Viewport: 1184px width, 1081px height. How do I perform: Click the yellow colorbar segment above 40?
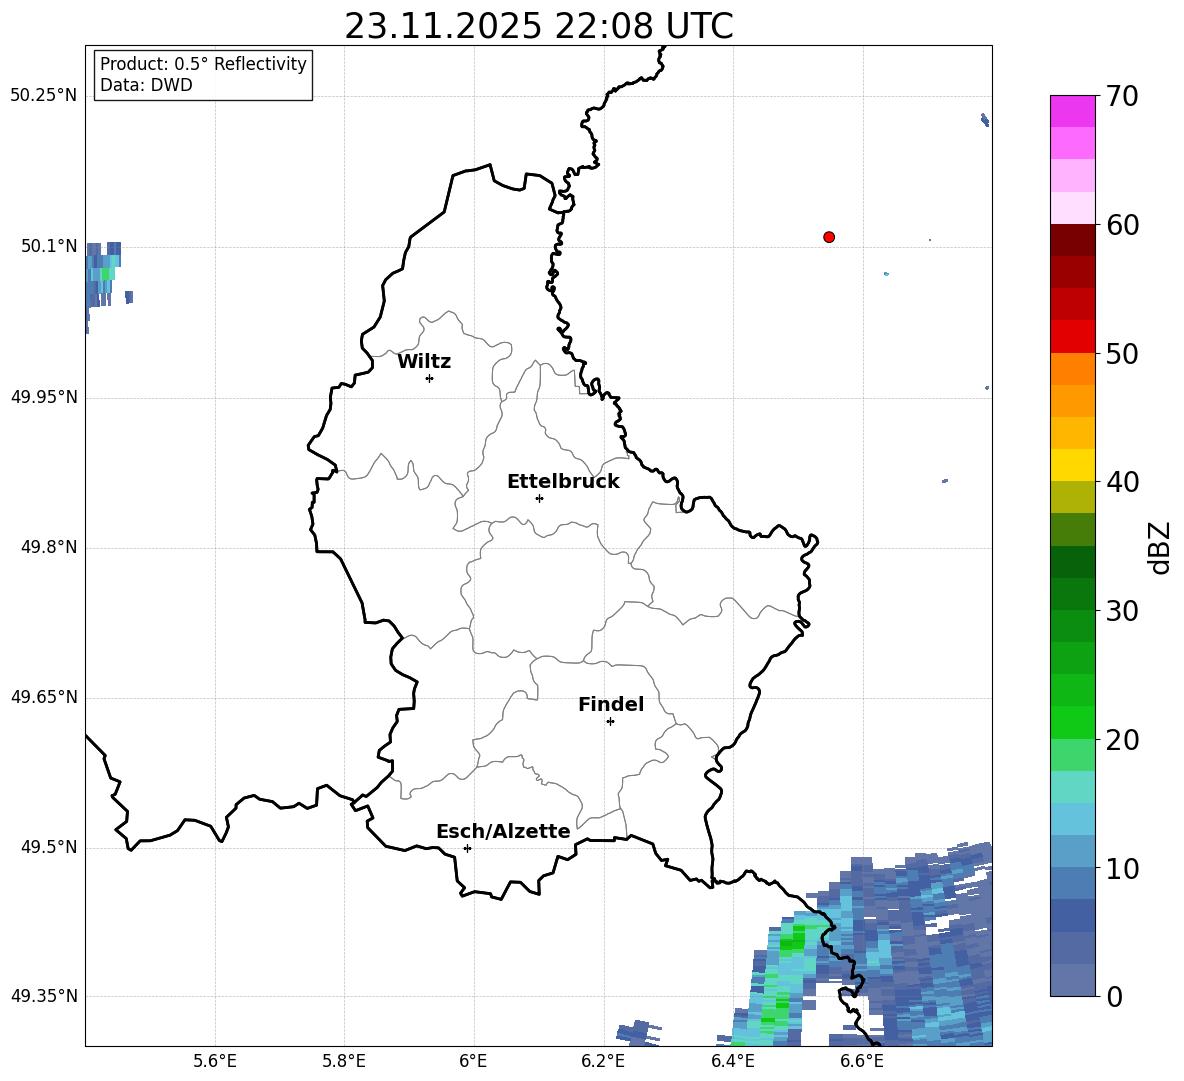click(x=1072, y=465)
